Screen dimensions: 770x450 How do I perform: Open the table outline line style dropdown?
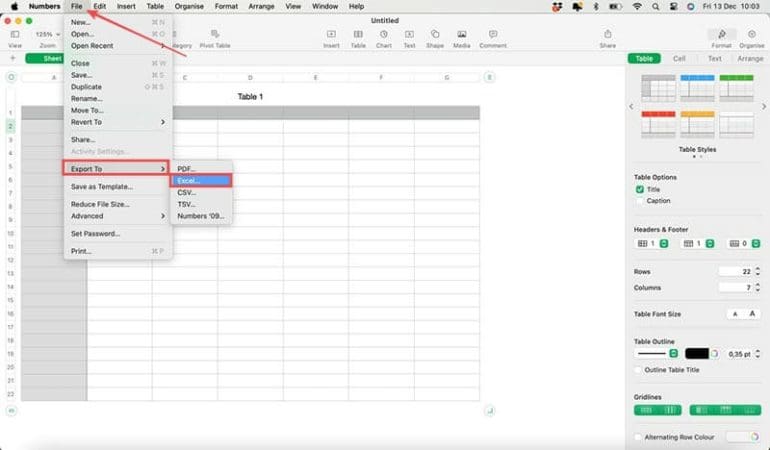click(657, 354)
